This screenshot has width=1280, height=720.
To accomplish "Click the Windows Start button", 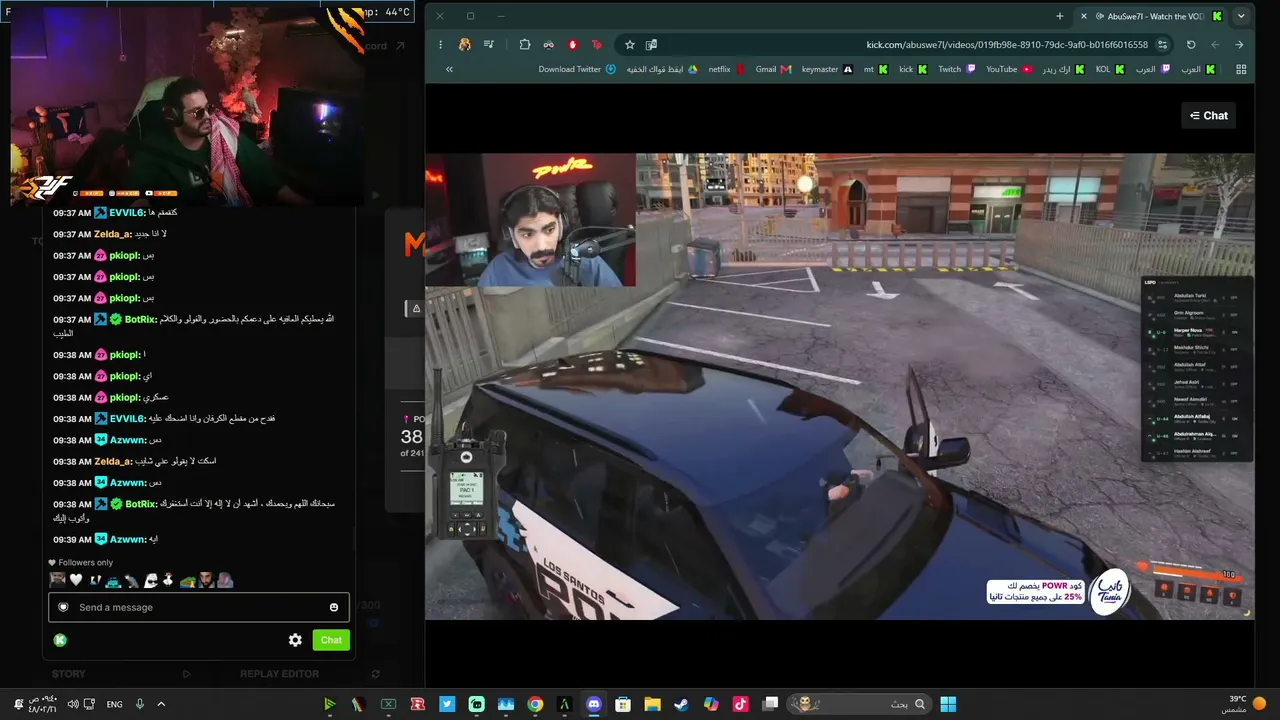I will (948, 704).
